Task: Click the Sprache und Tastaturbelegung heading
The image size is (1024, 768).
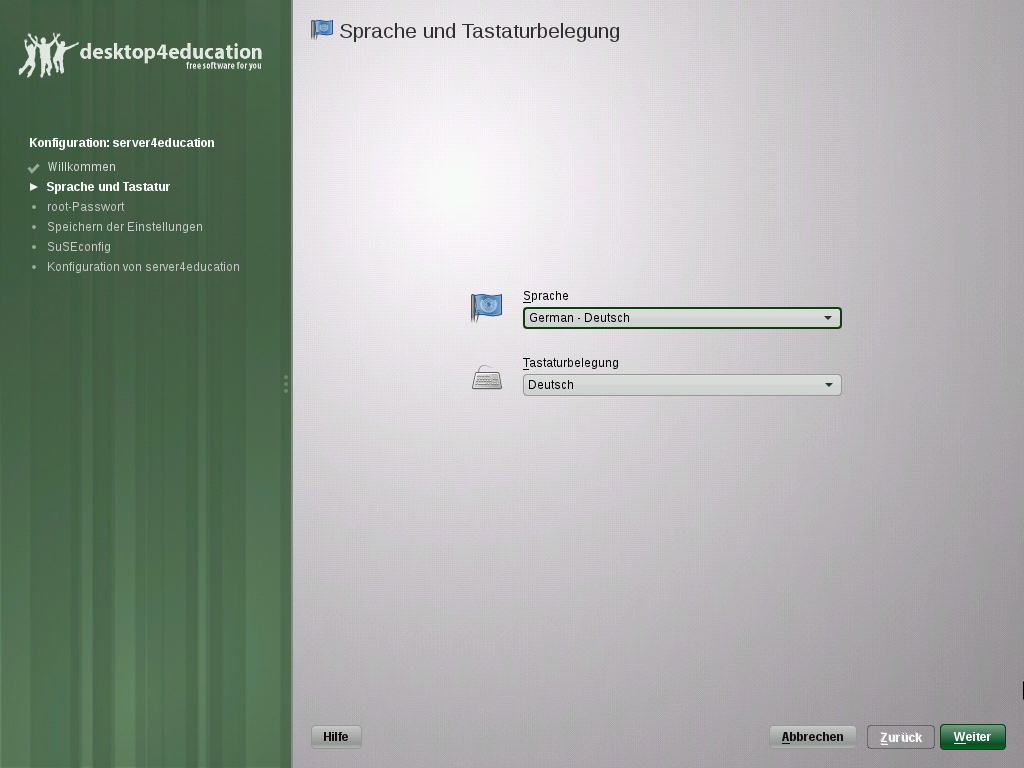Action: (x=479, y=31)
